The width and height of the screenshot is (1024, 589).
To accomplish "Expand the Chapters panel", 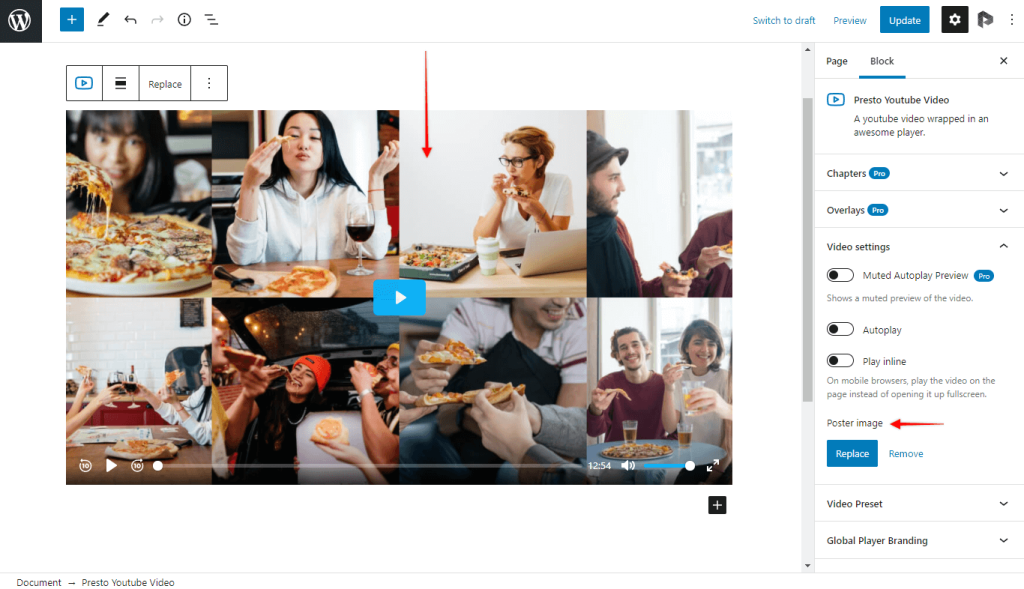I will 919,173.
